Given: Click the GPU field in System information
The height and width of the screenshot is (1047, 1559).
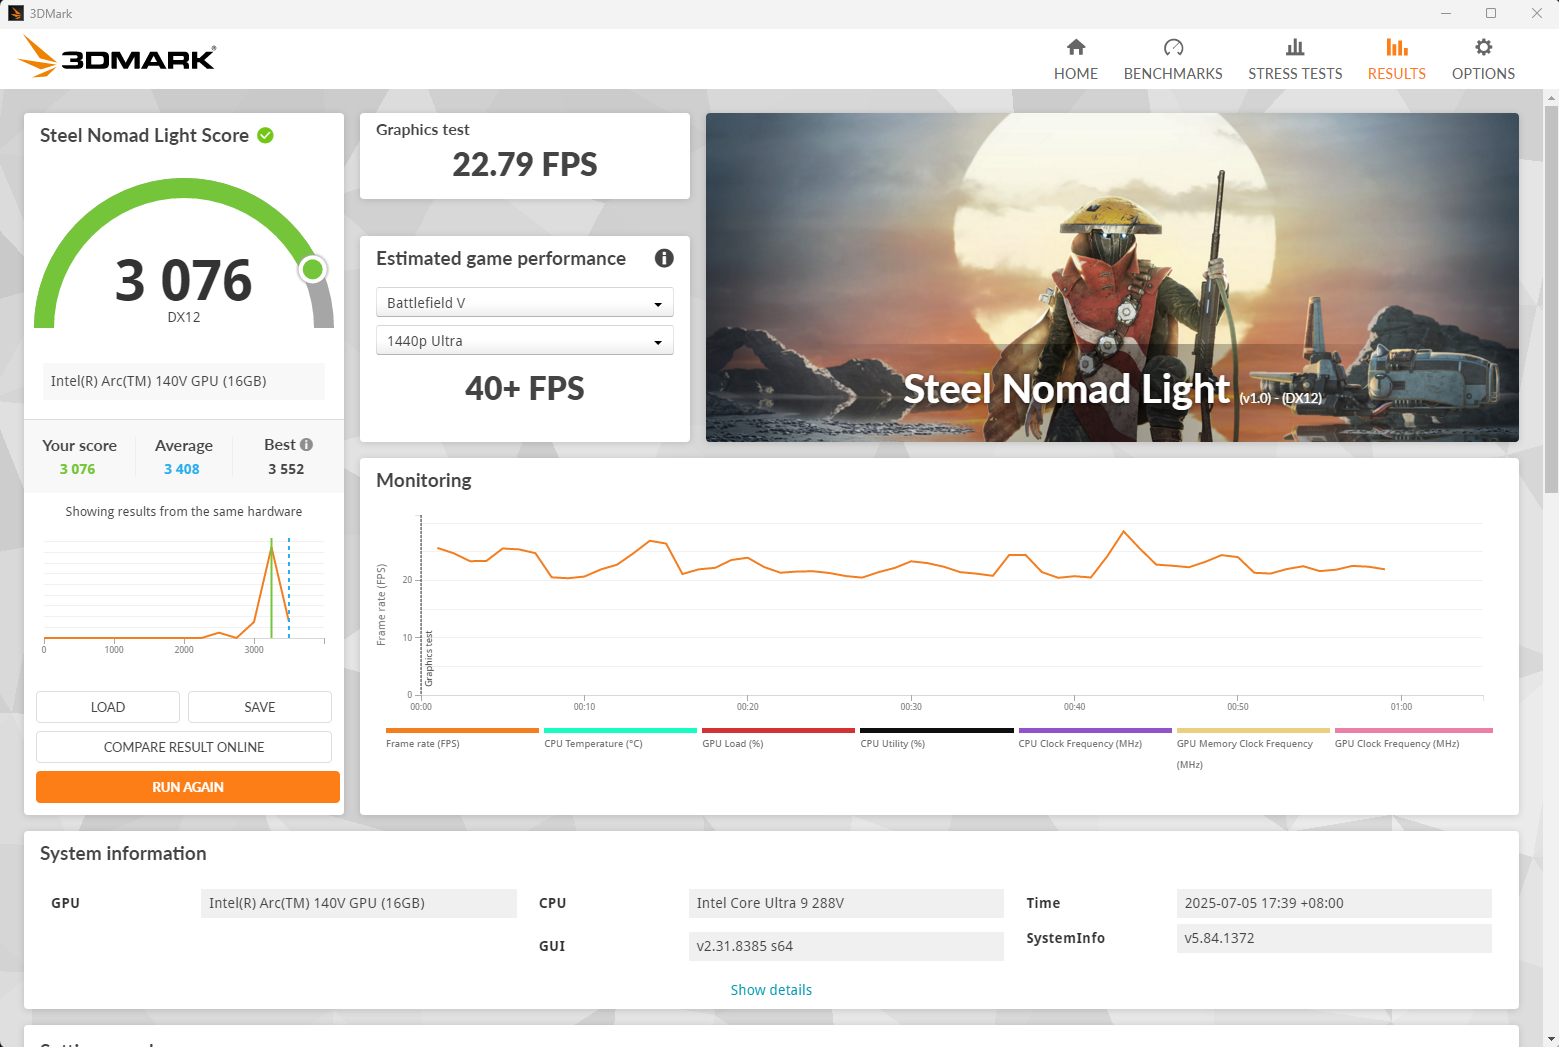Looking at the screenshot, I should 359,903.
